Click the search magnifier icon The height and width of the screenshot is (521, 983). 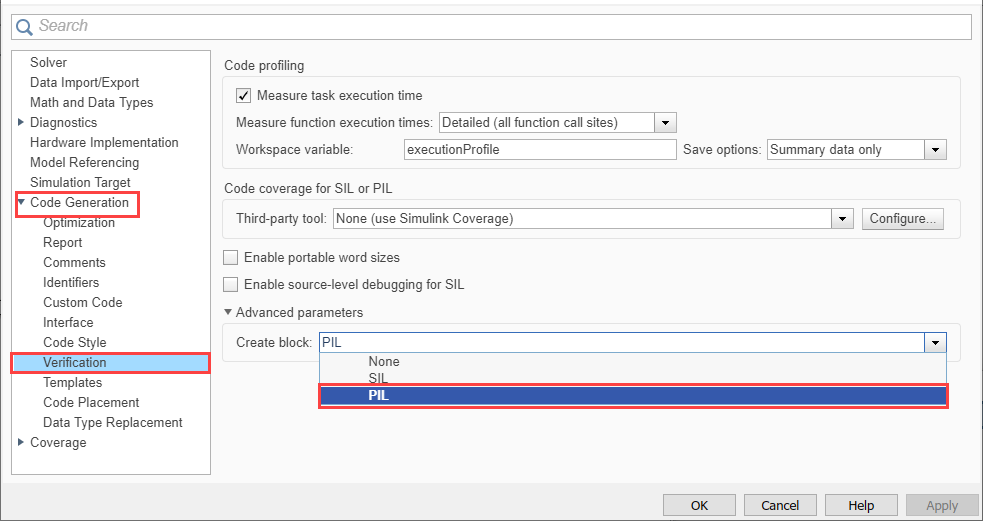(x=25, y=26)
